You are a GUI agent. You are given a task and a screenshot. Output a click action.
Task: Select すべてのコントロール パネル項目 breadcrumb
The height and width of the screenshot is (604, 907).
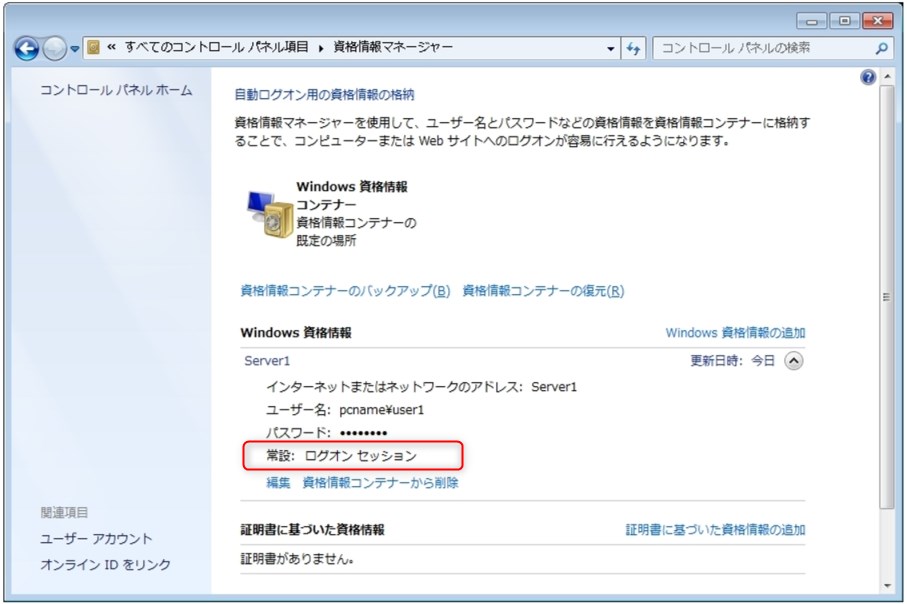point(216,47)
